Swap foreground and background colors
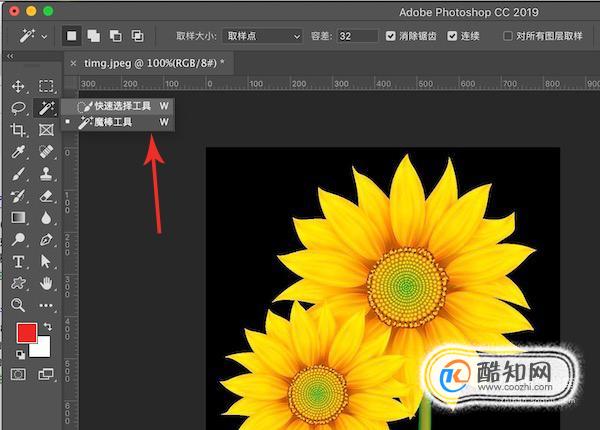Image resolution: width=600 pixels, height=430 pixels. pyautogui.click(x=48, y=326)
